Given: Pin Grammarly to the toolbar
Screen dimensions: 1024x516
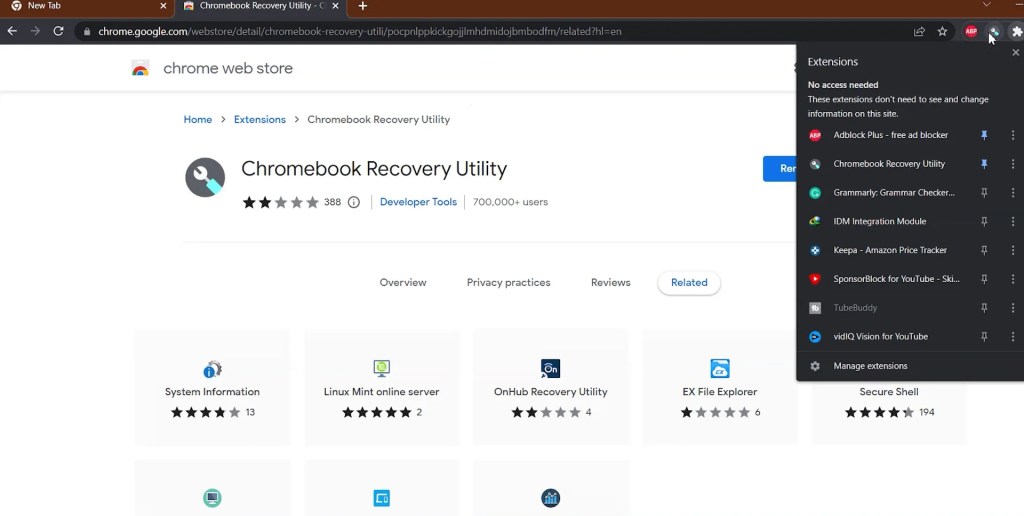Looking at the screenshot, I should coord(984,193).
